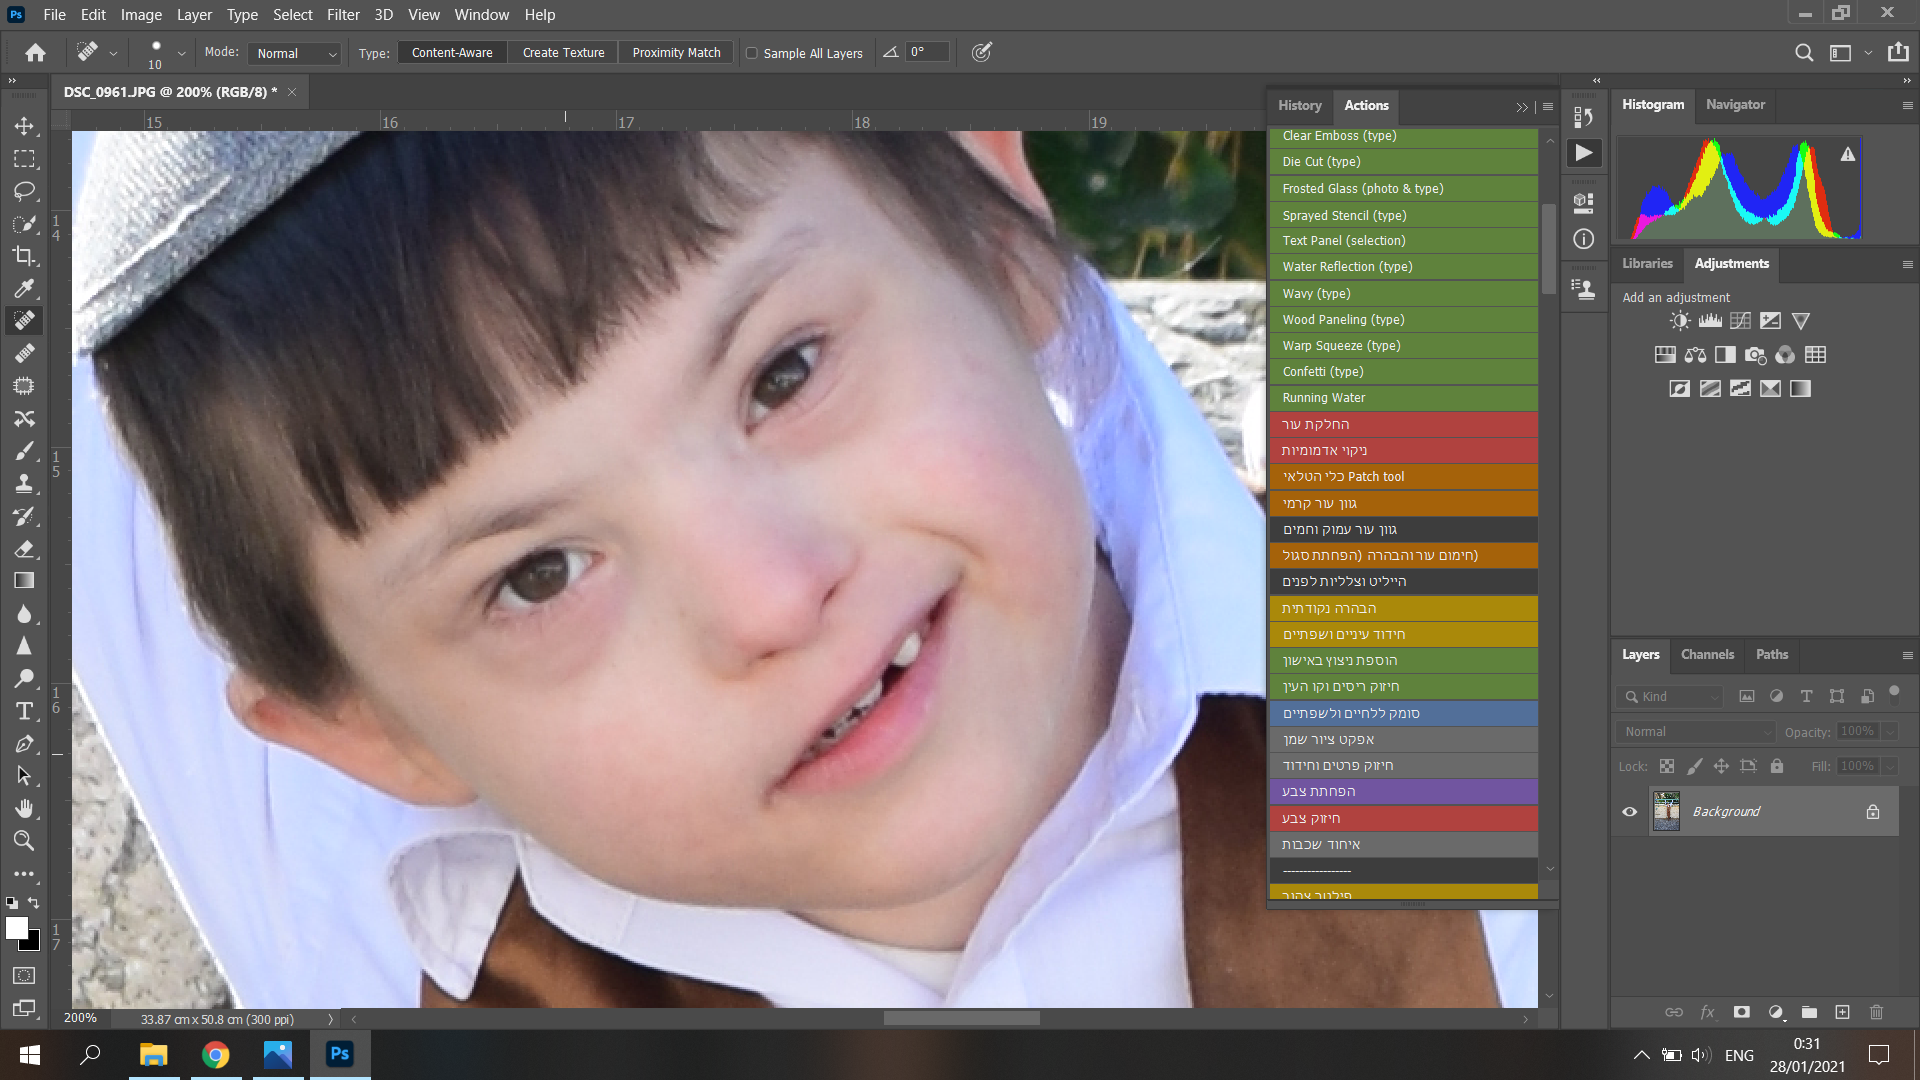
Task: Select the Zoom tool in toolbar
Action: [x=24, y=841]
